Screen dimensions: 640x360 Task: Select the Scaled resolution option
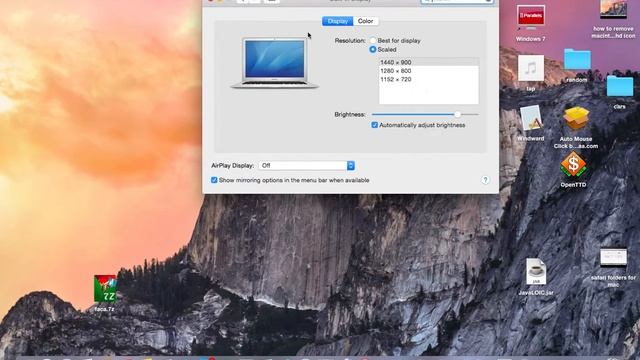(373, 49)
